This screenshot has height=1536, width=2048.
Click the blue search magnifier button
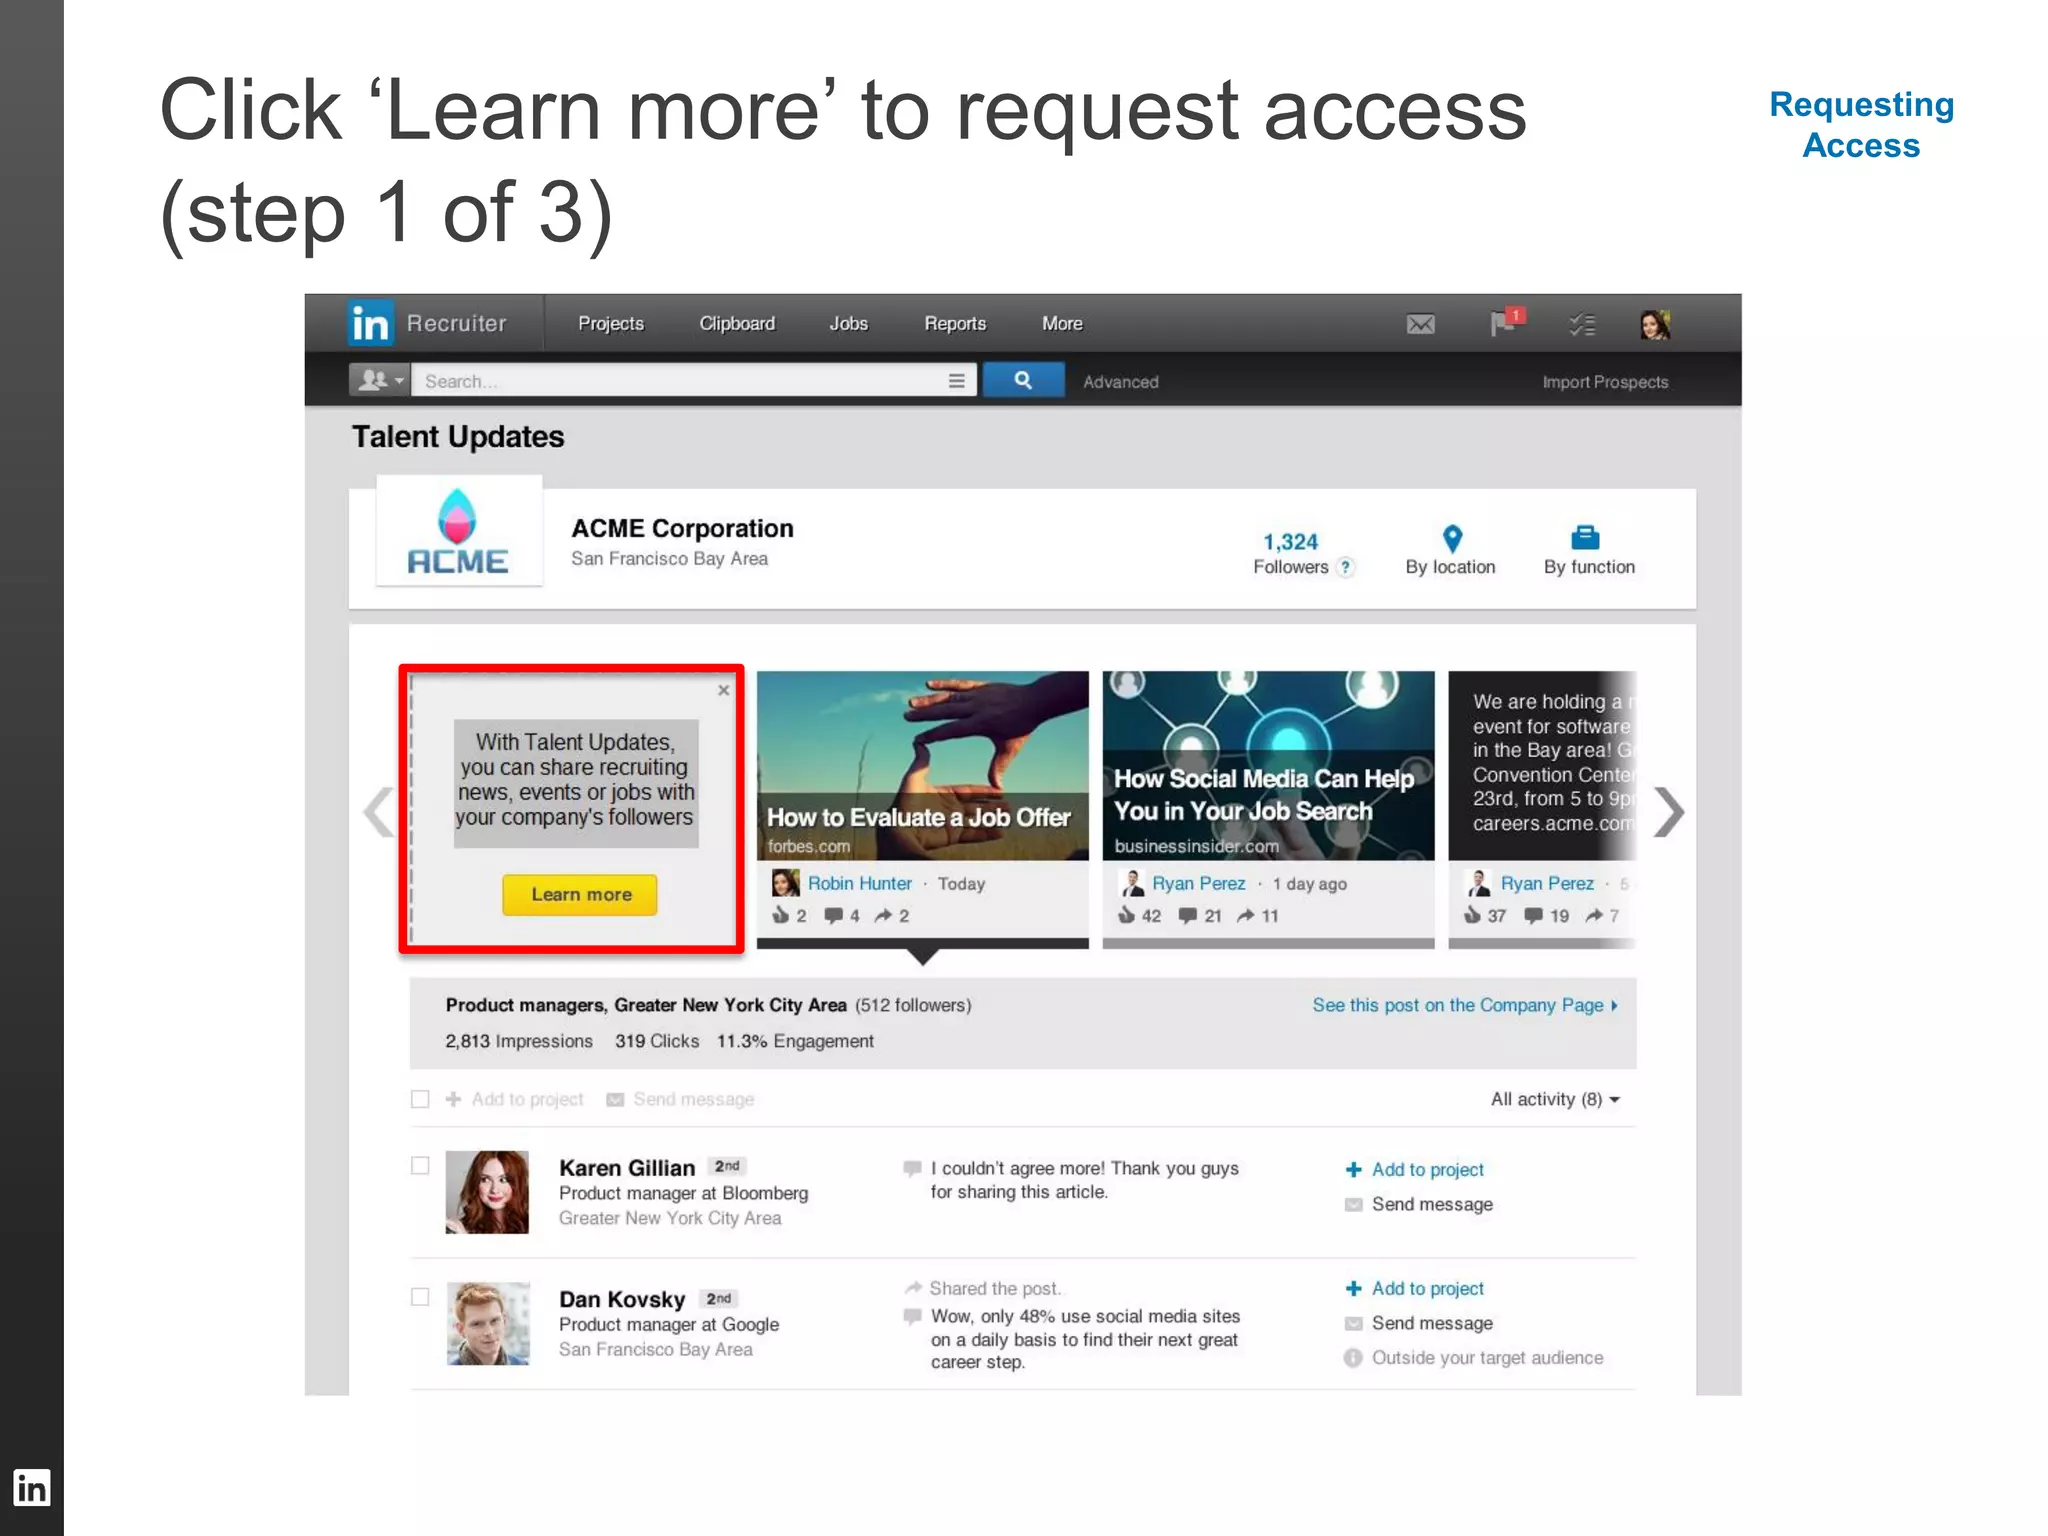(x=1023, y=380)
